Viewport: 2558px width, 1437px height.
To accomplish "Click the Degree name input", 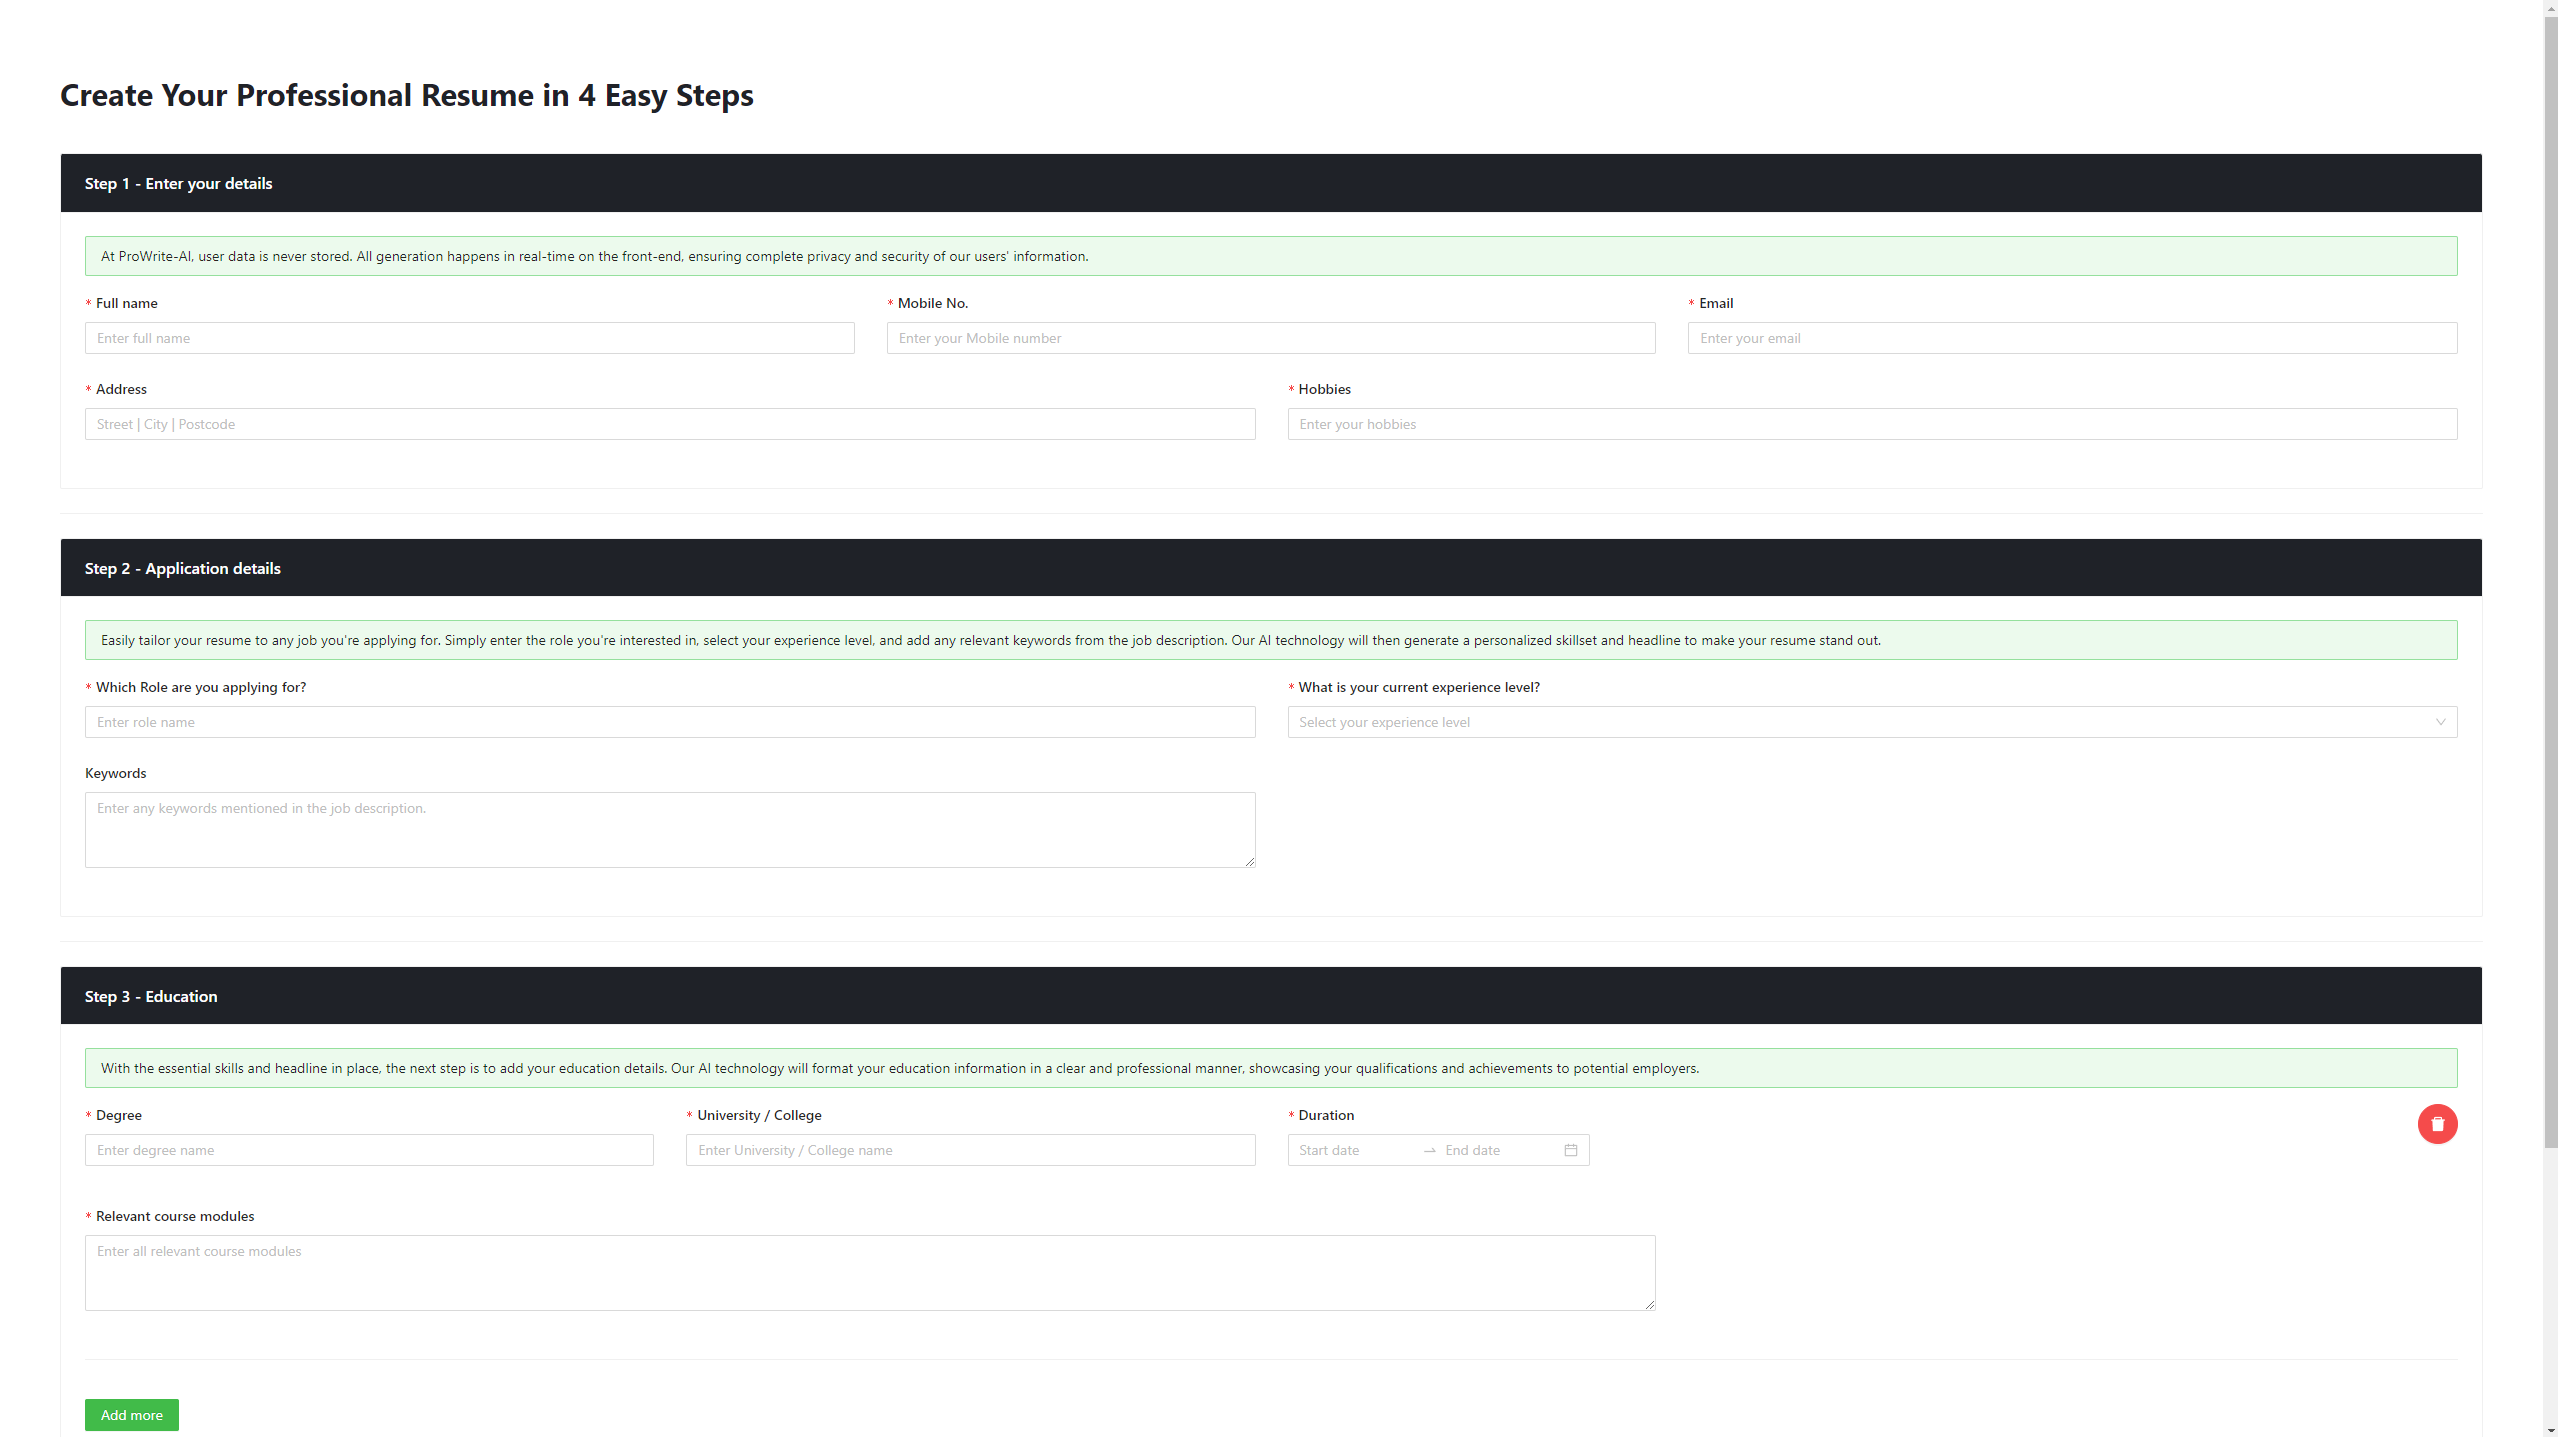I will pos(368,1150).
